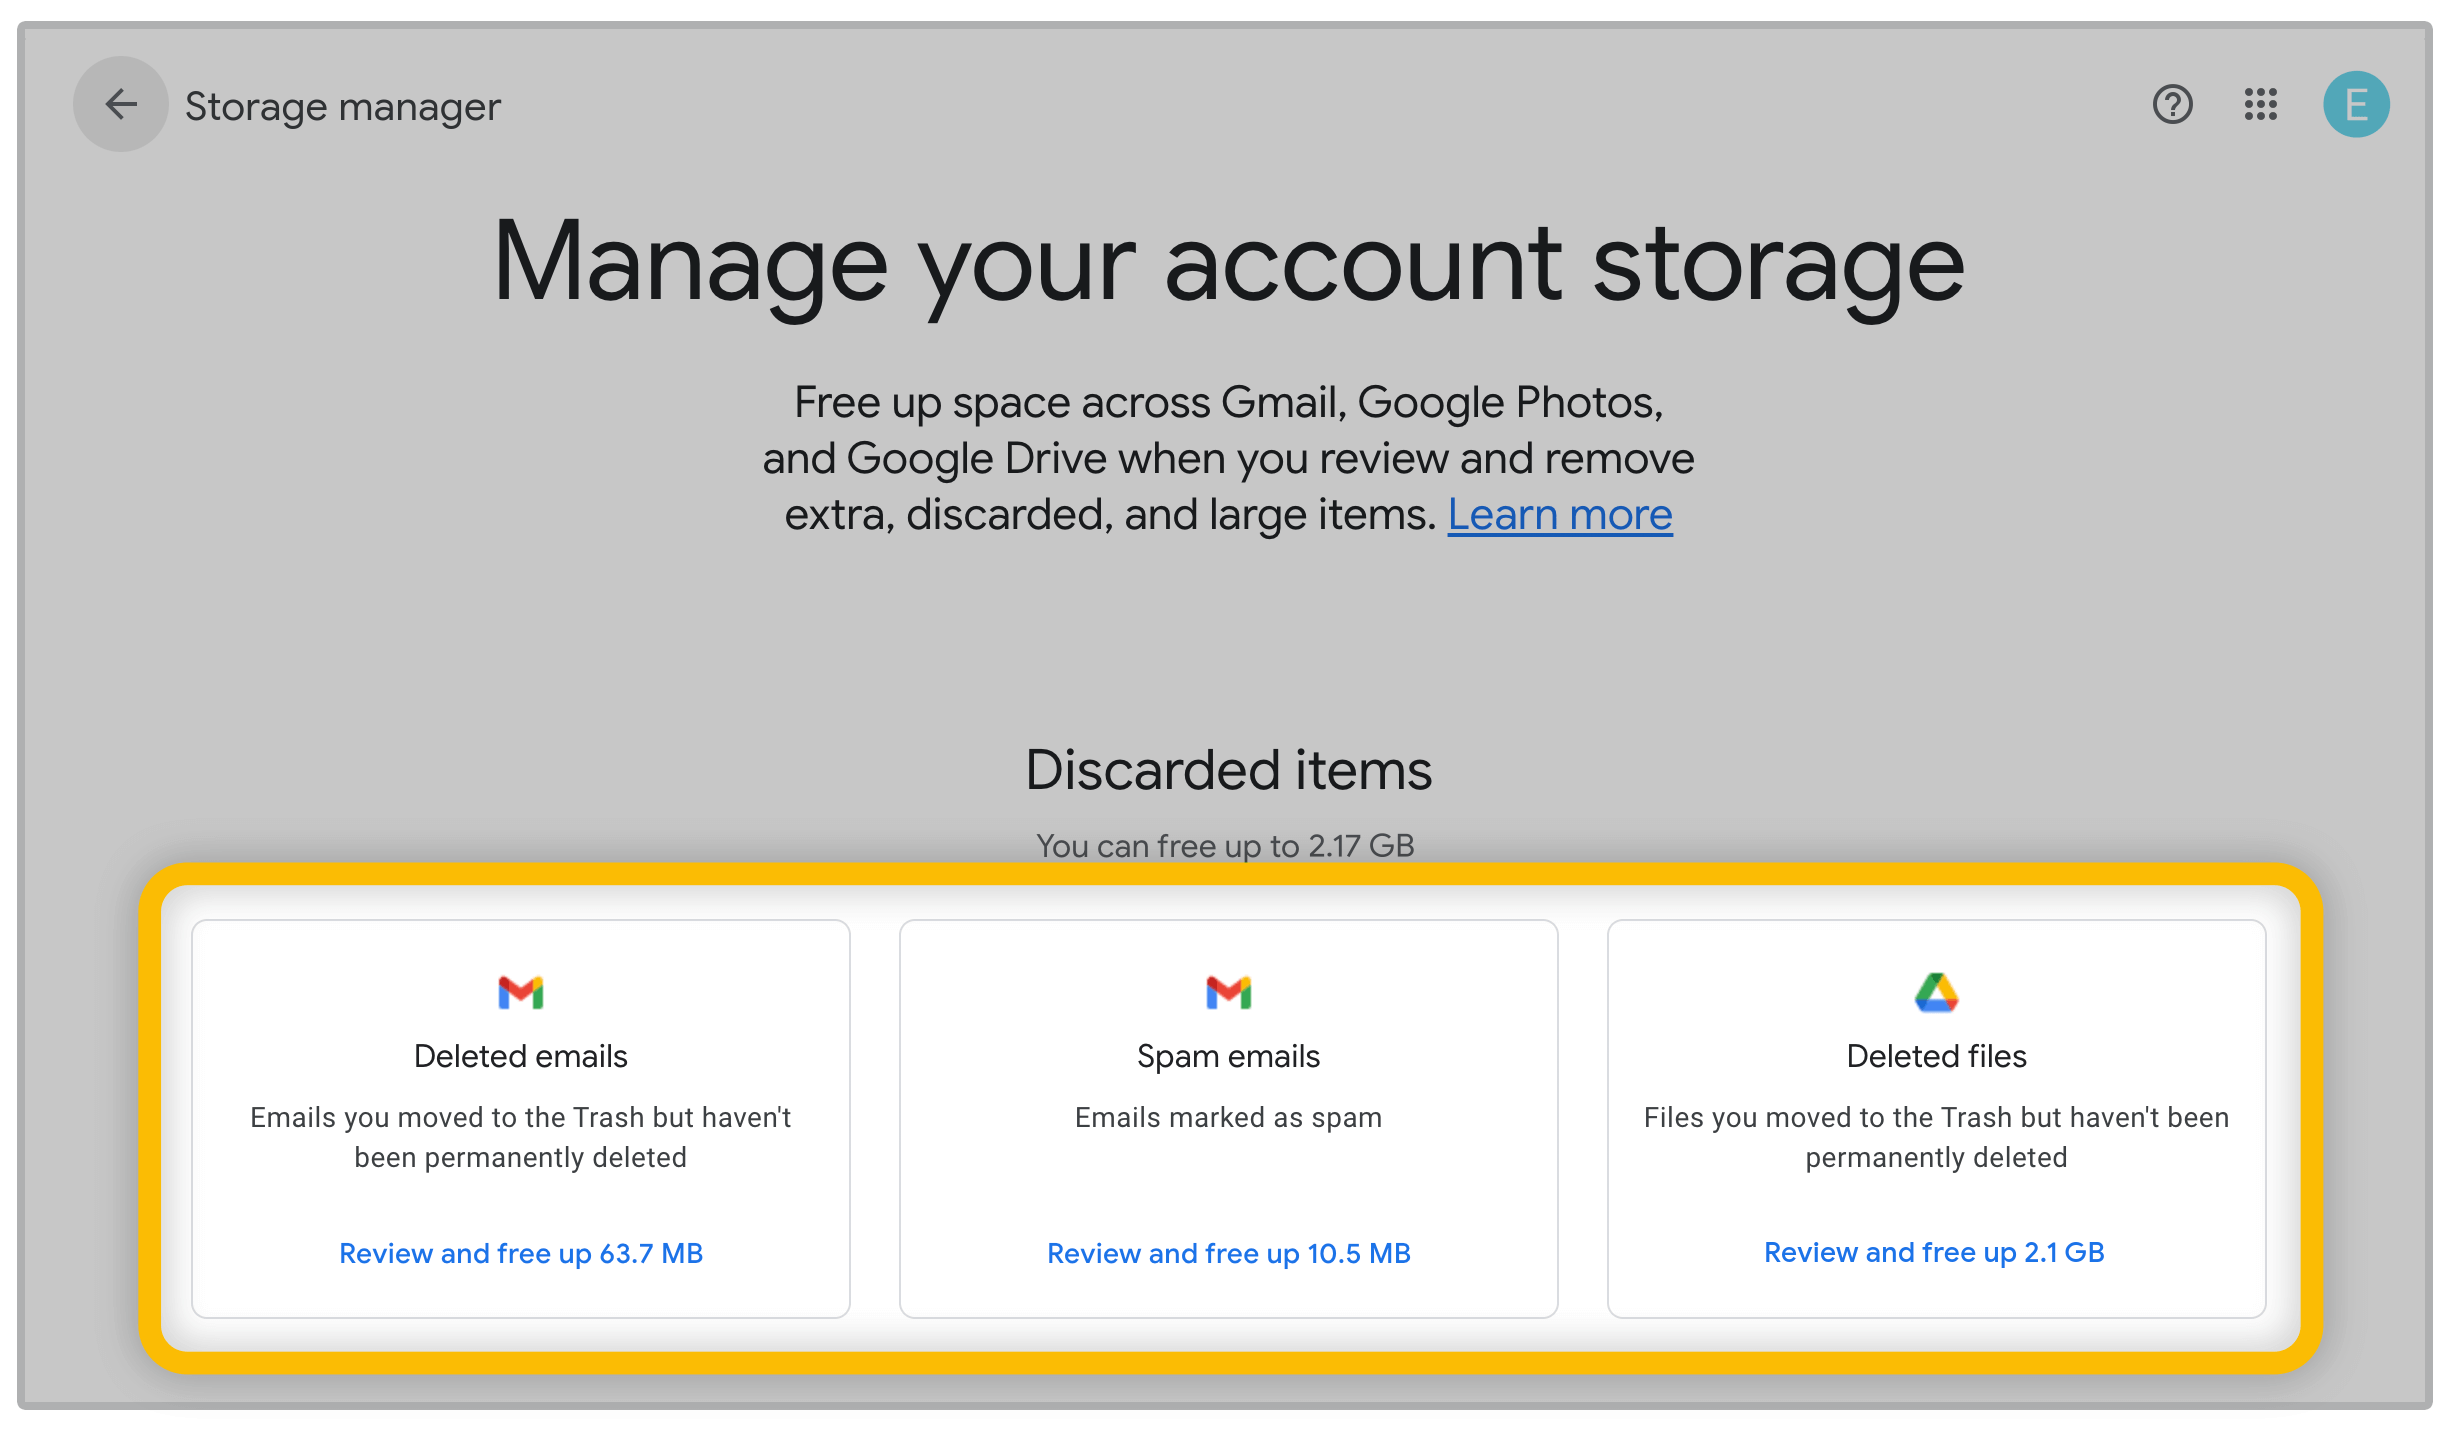This screenshot has width=2450, height=1430.
Task: Open the Google apps grid launcher
Action: pos(2260,104)
